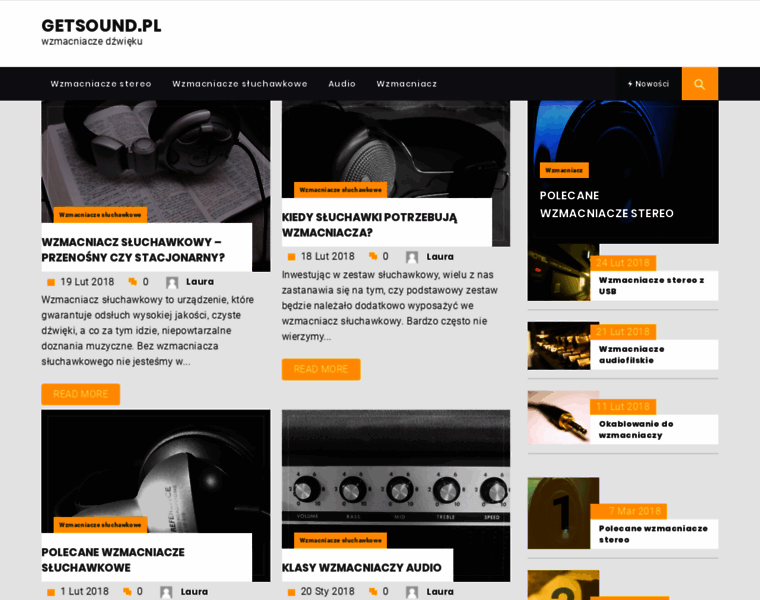The height and width of the screenshot is (600, 760).
Task: Open Klasy wzmacniaczy audio article title
Action: [x=362, y=568]
